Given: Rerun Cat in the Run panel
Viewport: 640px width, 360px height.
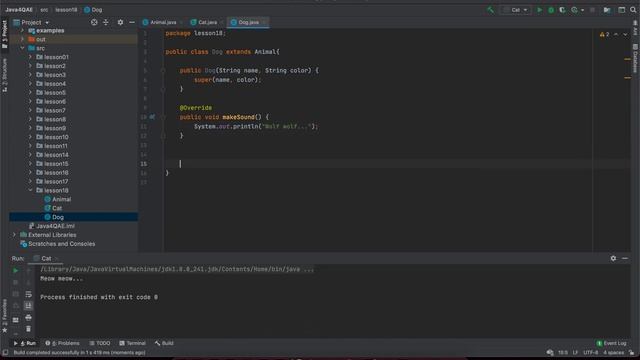Looking at the screenshot, I should [x=16, y=270].
